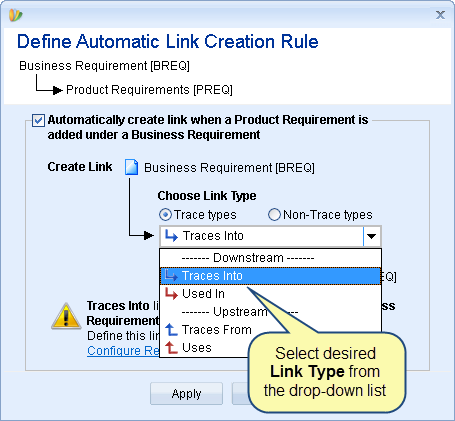Viewport: 455px width, 421px height.
Task: Close the Define Automatic Link Creation dialog
Action: click(x=440, y=15)
